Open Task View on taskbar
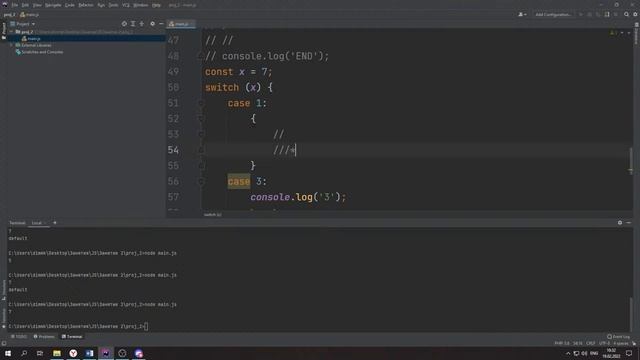Viewport: 640px width, 360px height. point(40,353)
